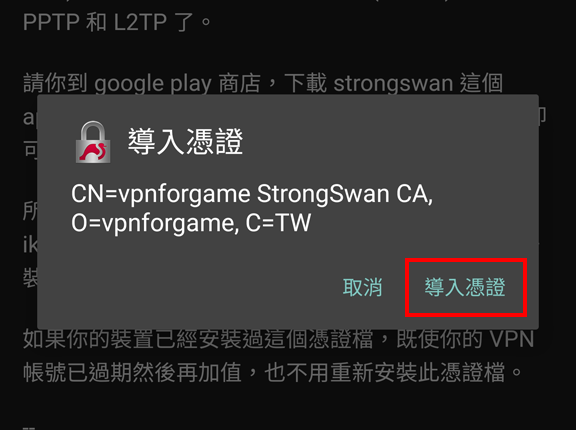The image size is (576, 430).
Task: Click the StrongSwan CA words in certificate
Action: click(342, 194)
